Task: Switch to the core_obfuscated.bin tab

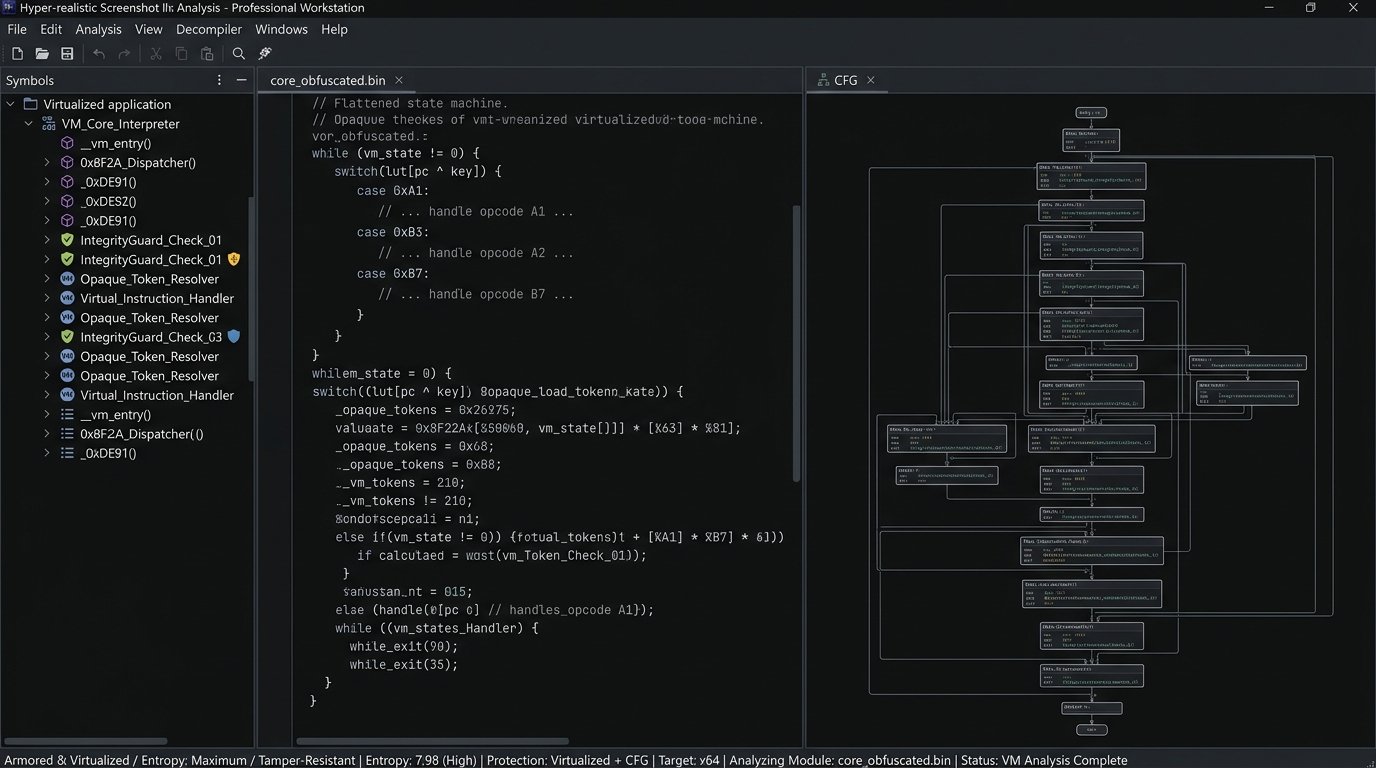Action: 328,80
